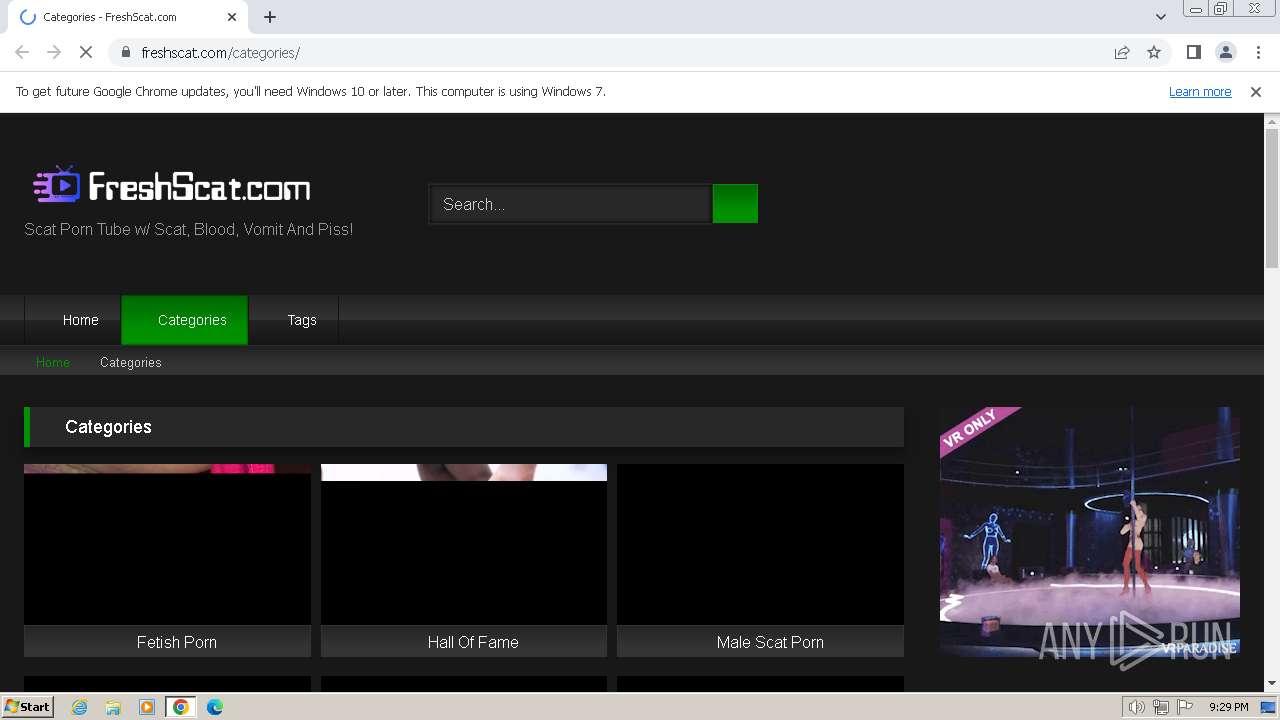This screenshot has height=720, width=1280.
Task: Open the VR Only advertisement banner
Action: (1090, 532)
